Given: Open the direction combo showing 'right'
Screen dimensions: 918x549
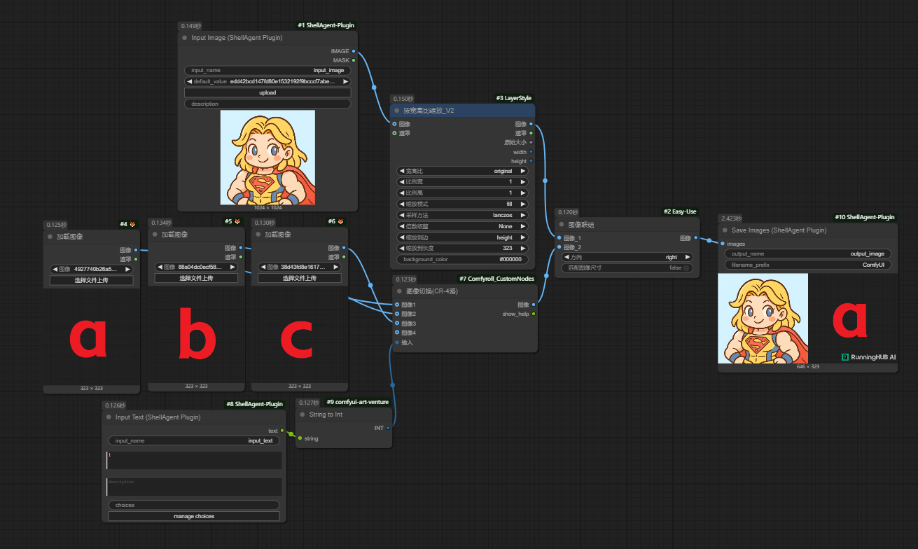Looking at the screenshot, I should pyautogui.click(x=627, y=258).
